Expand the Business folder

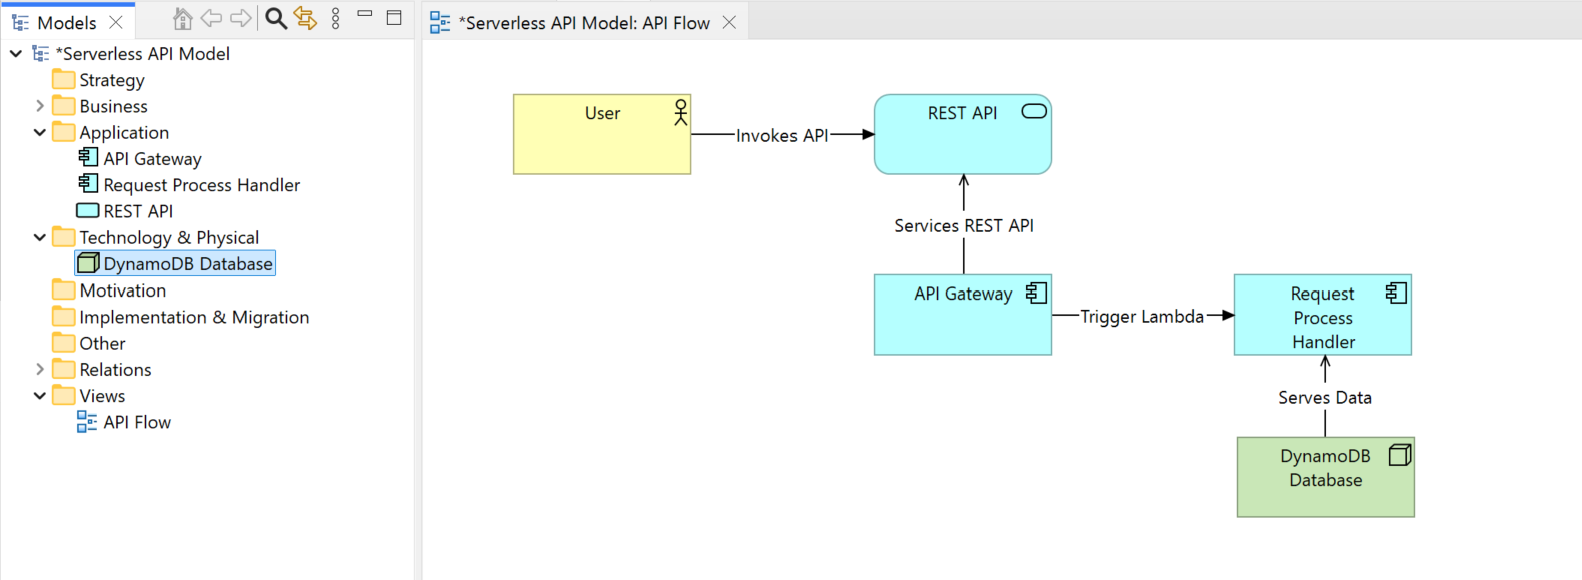pyautogui.click(x=40, y=106)
